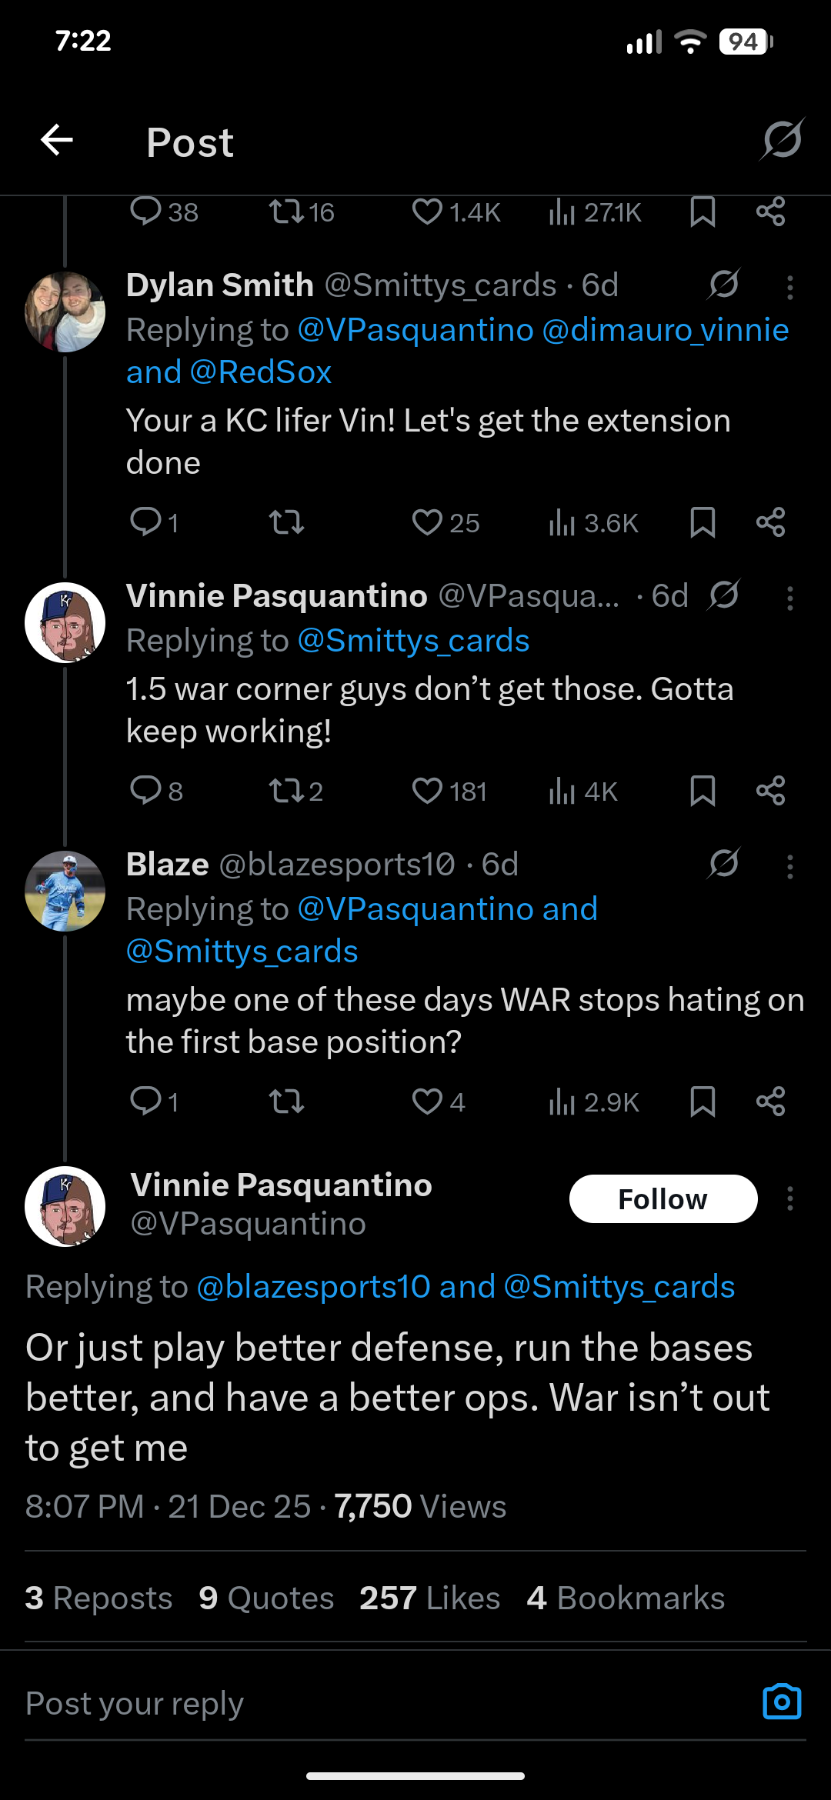The image size is (831, 1800).
Task: View the 9 Quotes list
Action: pyautogui.click(x=266, y=1597)
